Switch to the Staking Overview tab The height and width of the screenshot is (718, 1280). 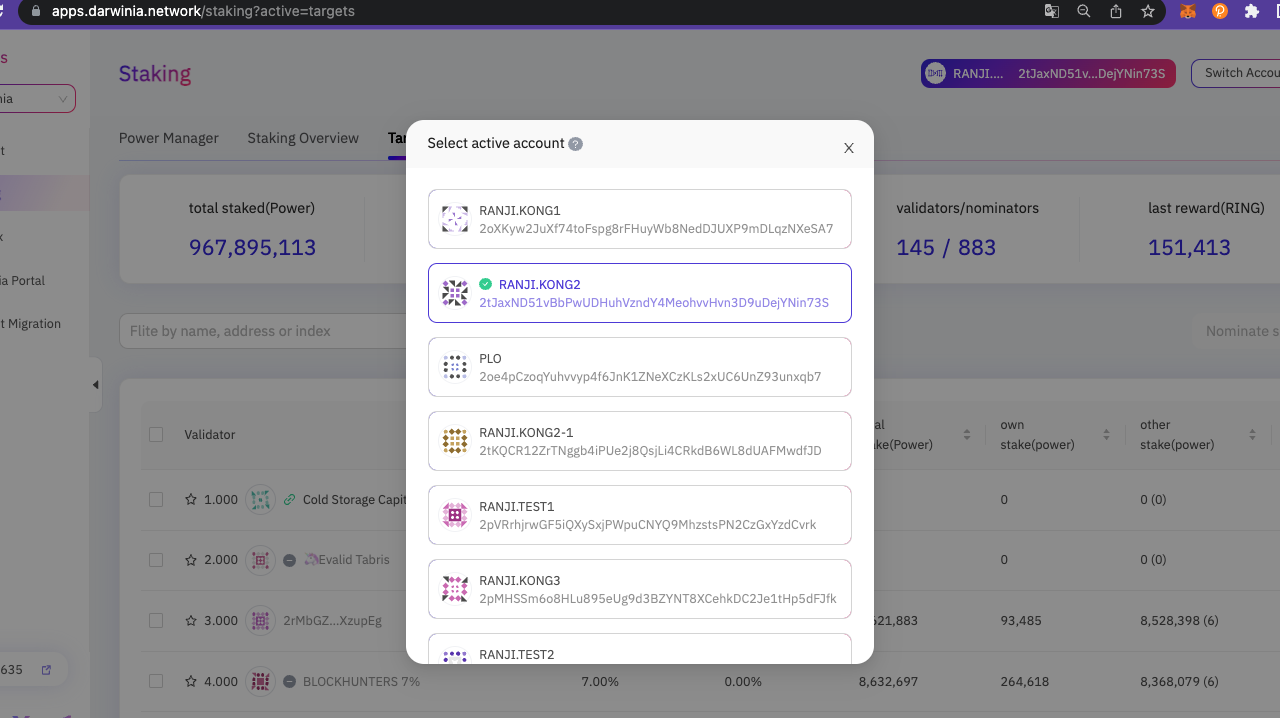click(302, 138)
